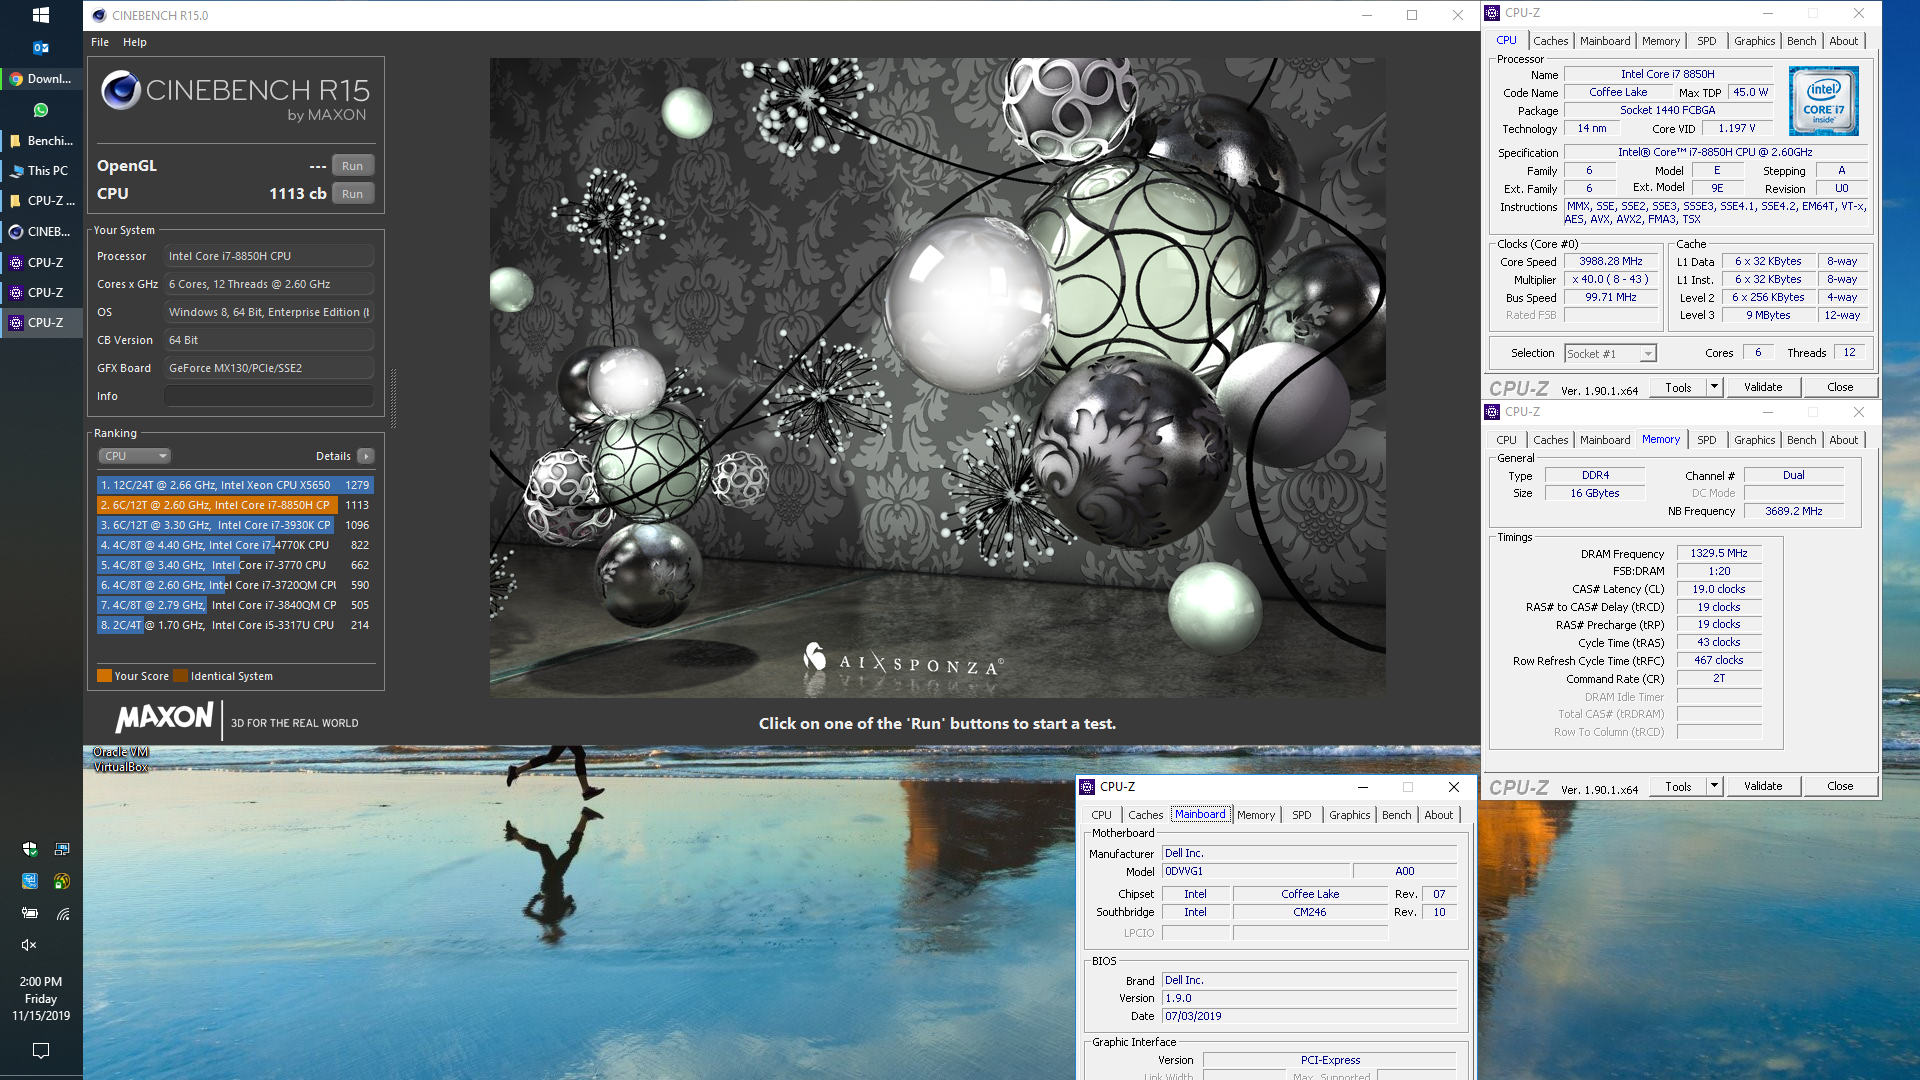
Task: Click the Info input field in Your System
Action: (269, 396)
